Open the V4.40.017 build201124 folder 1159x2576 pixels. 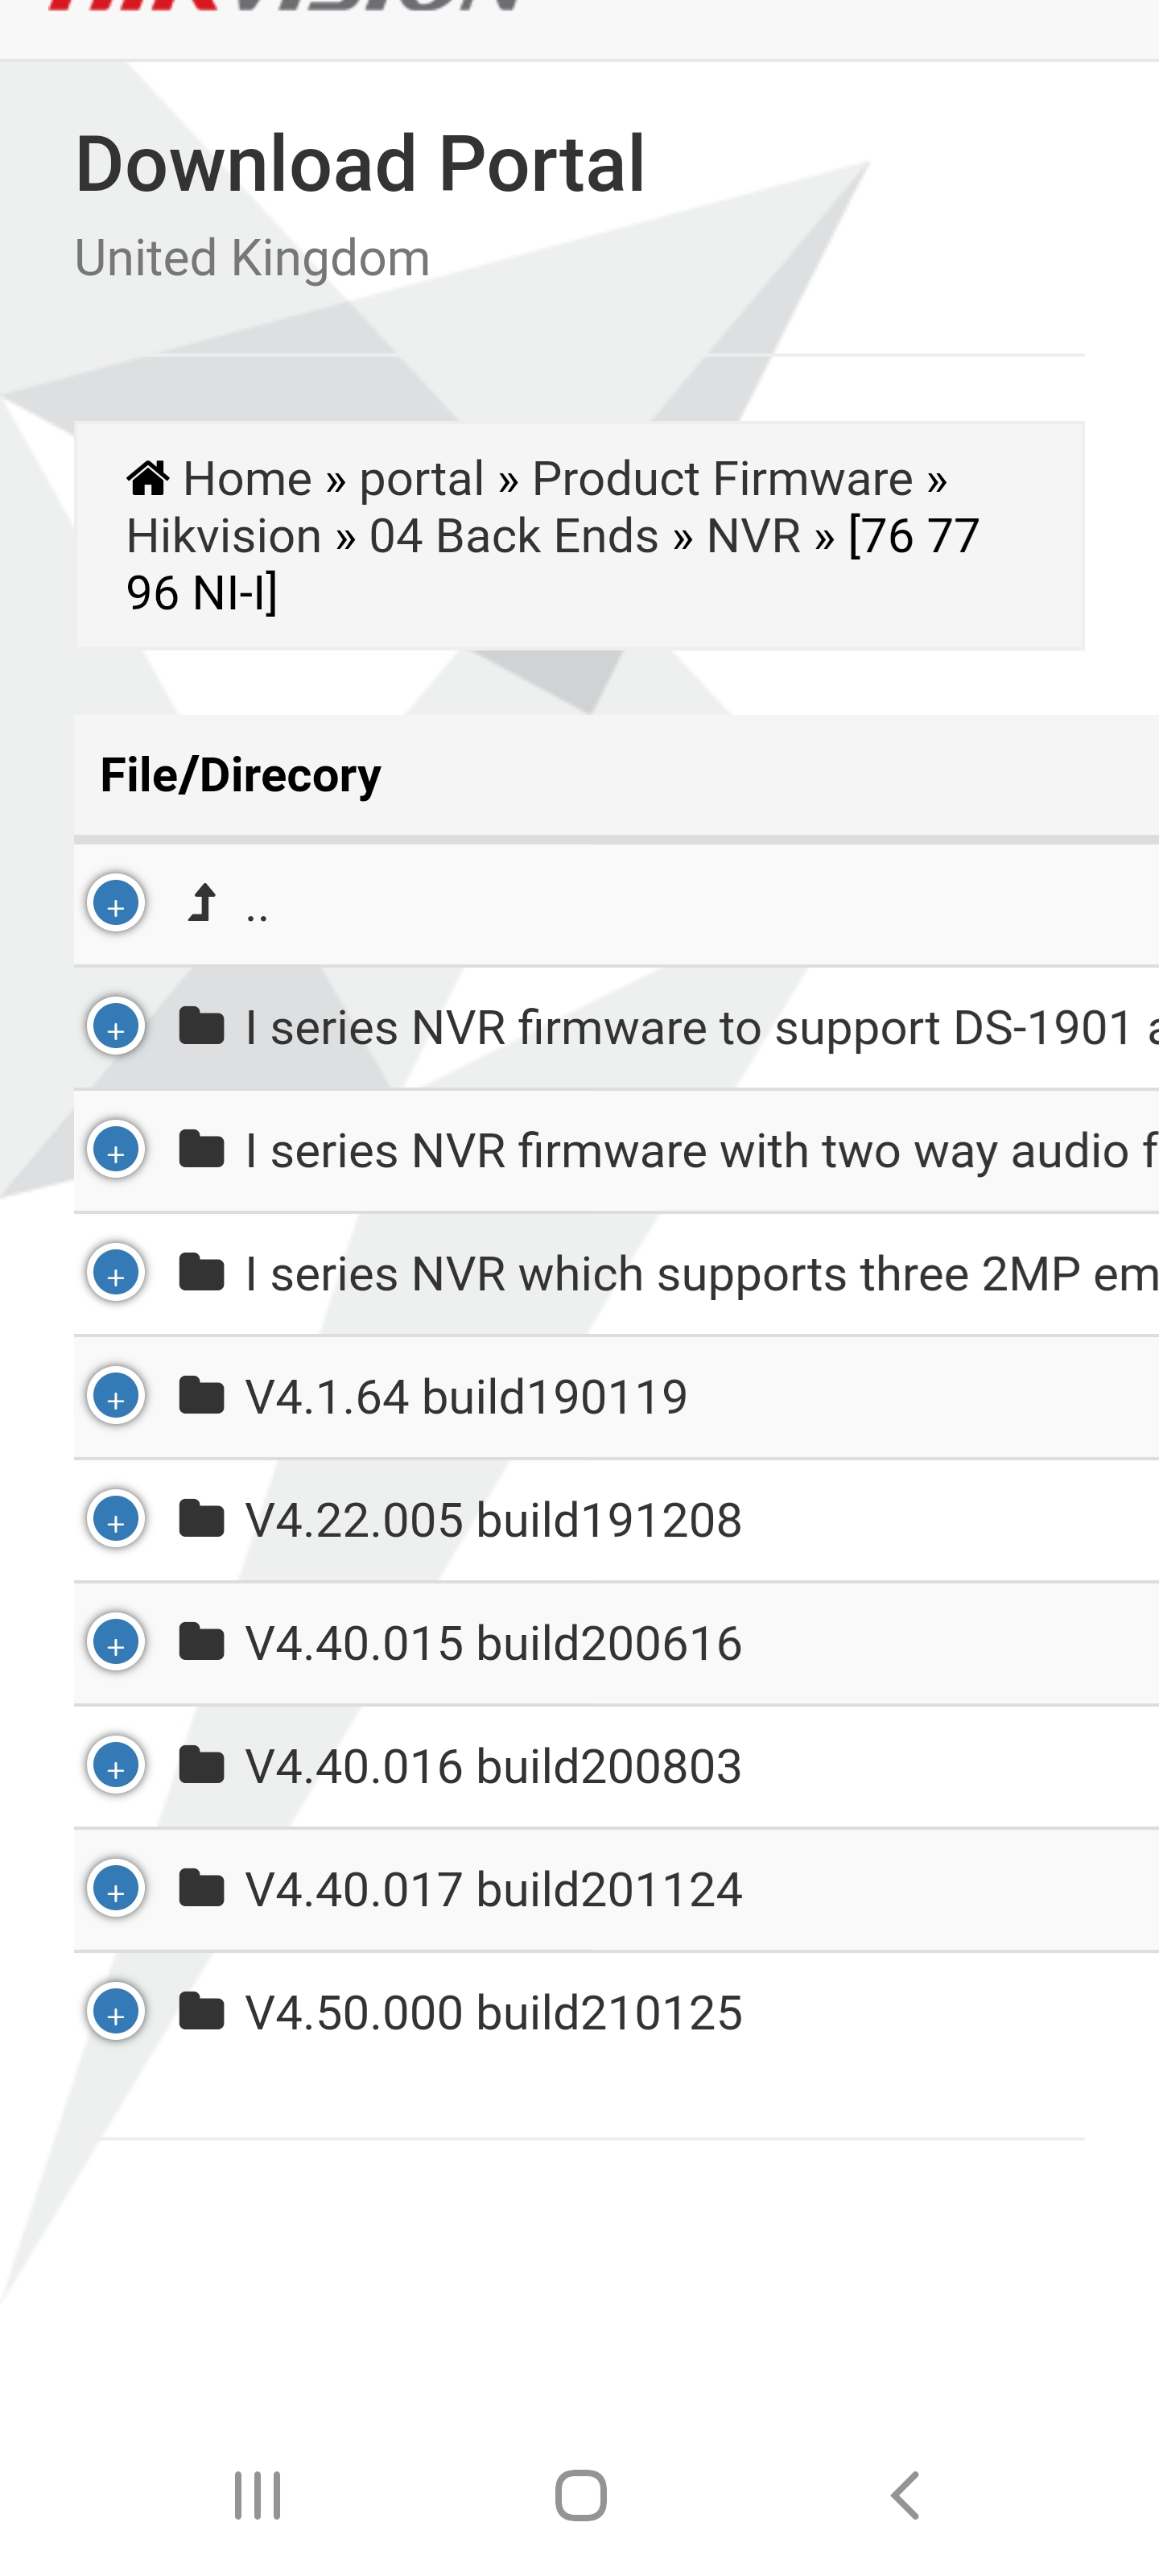click(x=493, y=1889)
